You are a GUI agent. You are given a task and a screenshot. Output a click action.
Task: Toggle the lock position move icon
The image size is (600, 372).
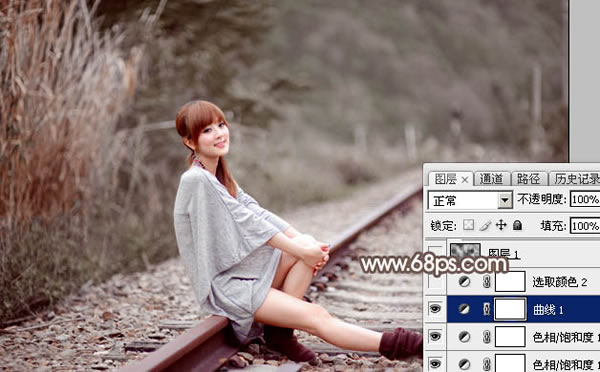[x=501, y=225]
